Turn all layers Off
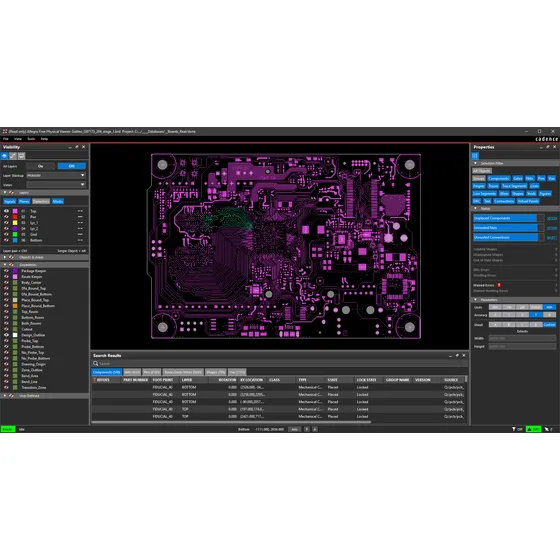The height and width of the screenshot is (560, 560). (71, 166)
